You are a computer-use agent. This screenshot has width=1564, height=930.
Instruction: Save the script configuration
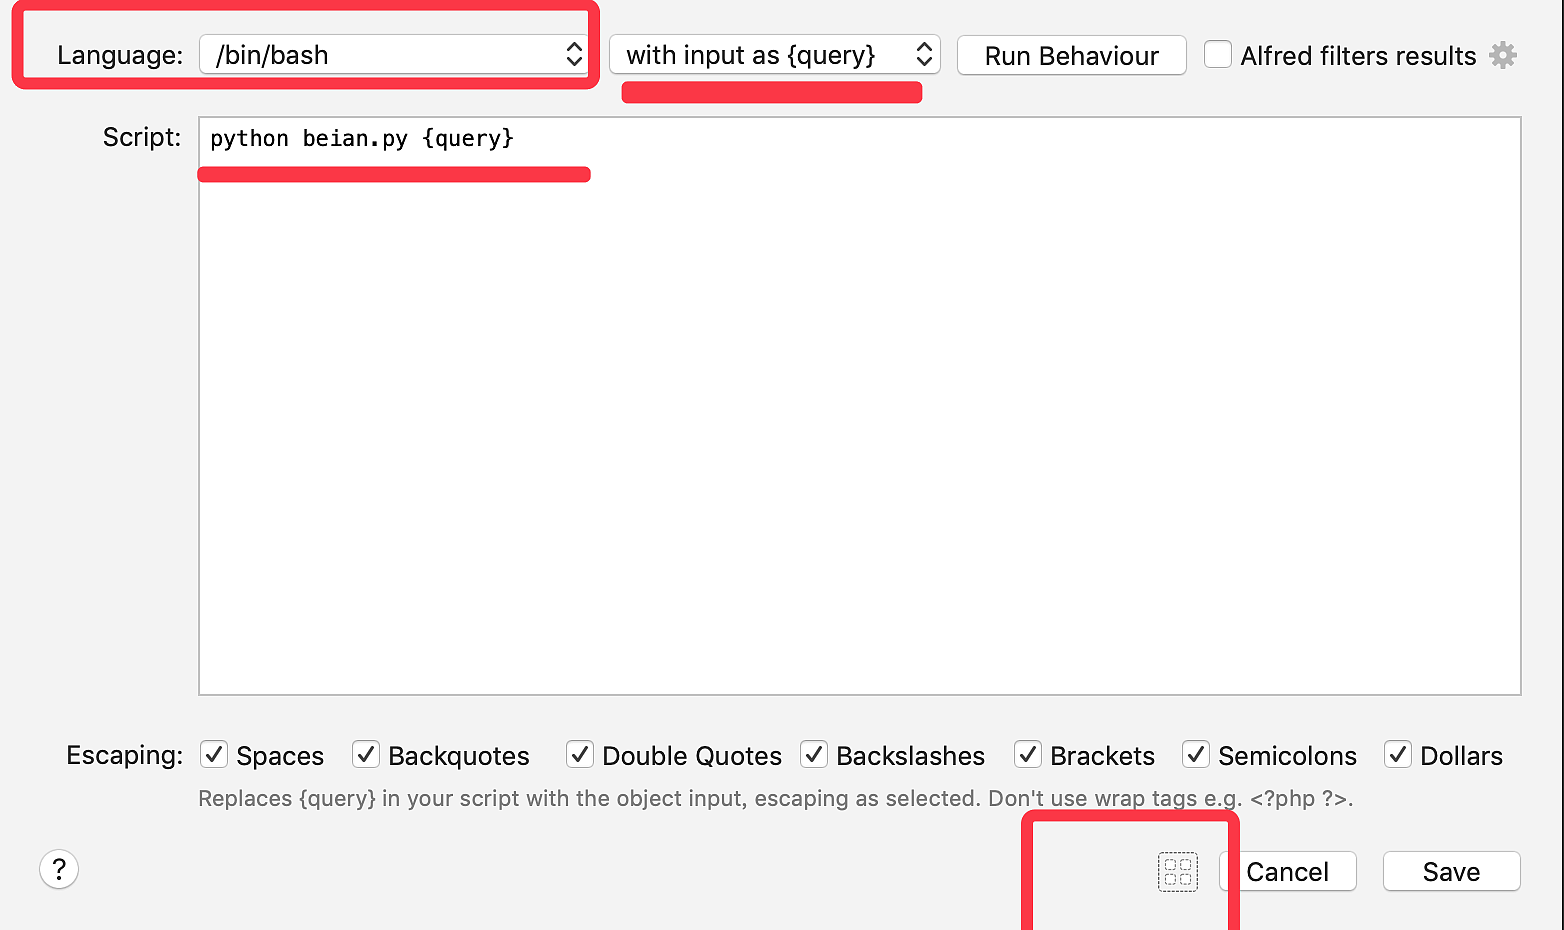tap(1451, 872)
